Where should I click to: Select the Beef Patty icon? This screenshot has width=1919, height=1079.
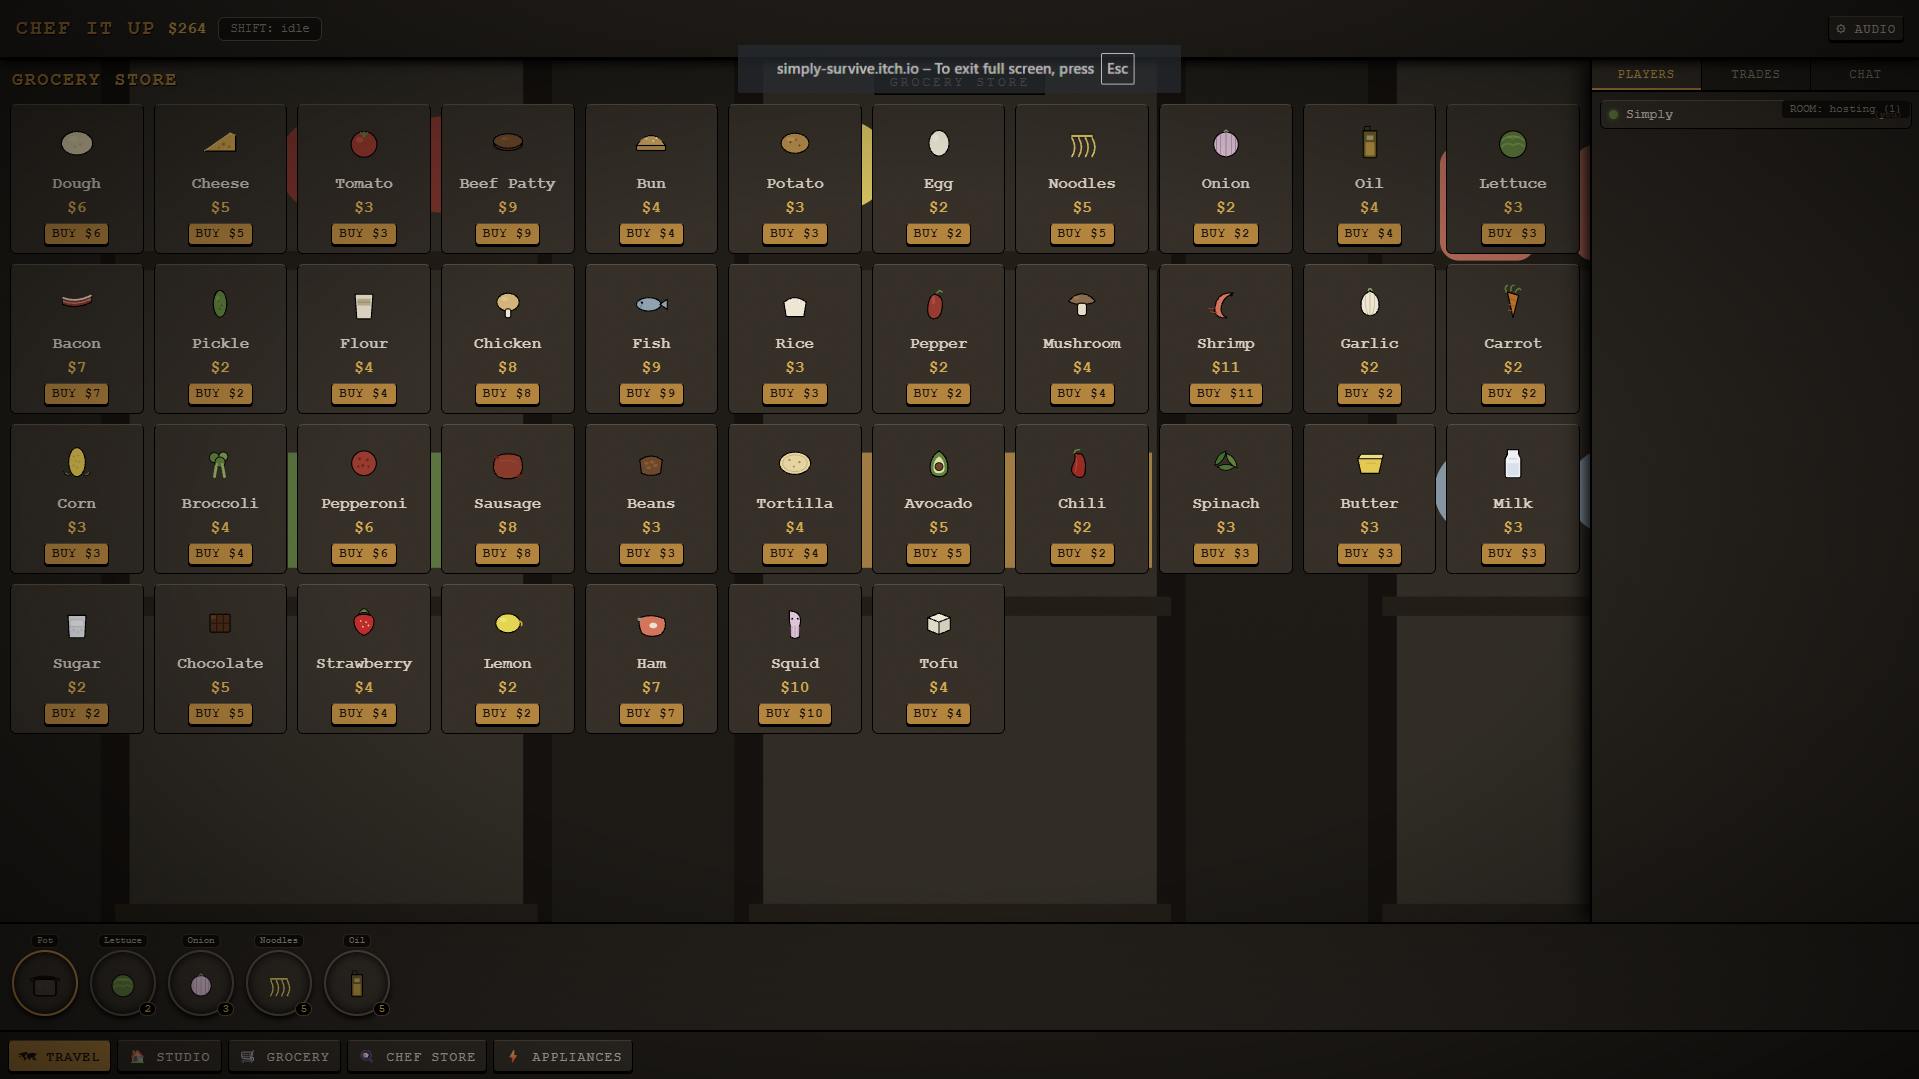pos(508,142)
